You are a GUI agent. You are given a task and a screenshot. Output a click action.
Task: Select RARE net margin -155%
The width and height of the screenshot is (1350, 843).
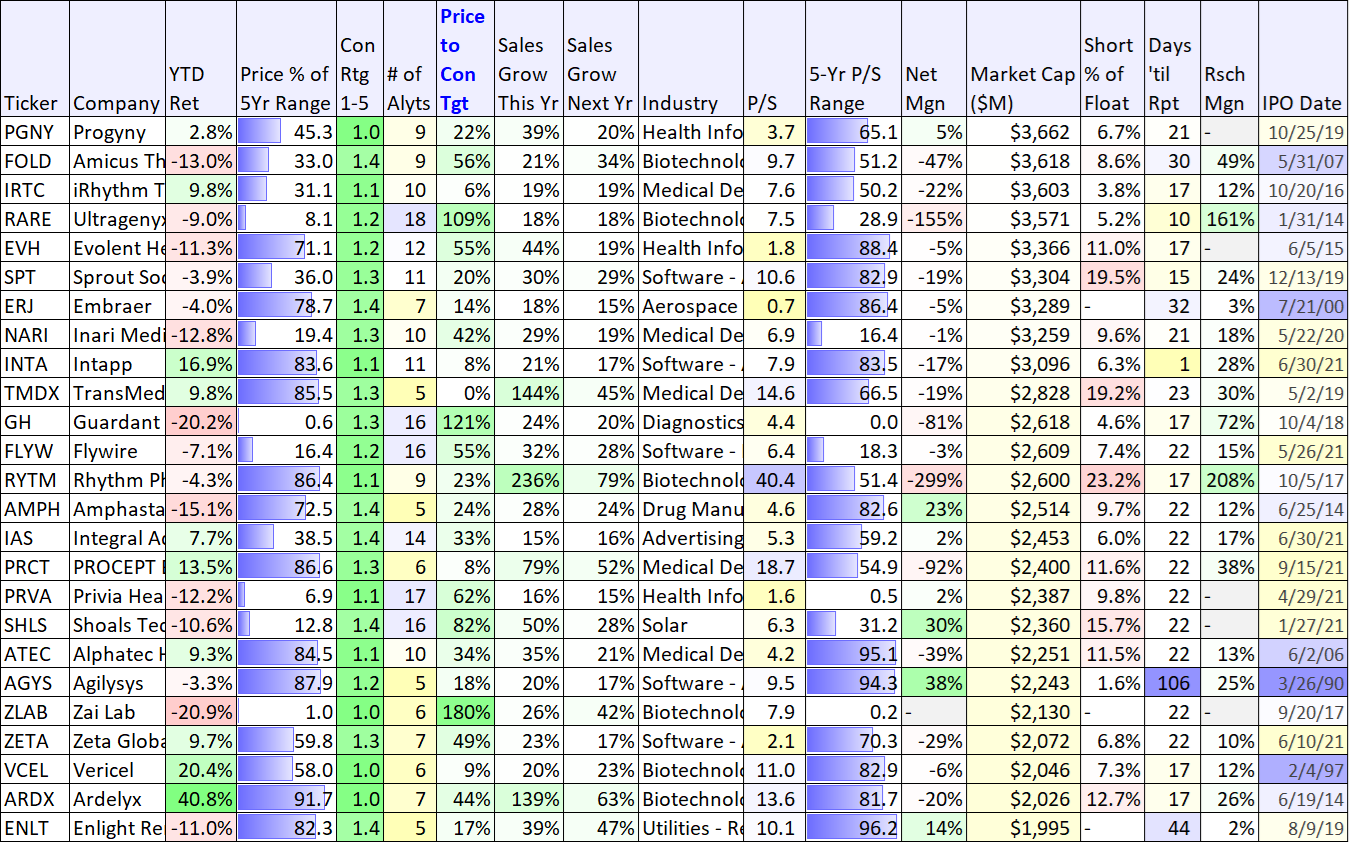pyautogui.click(x=933, y=219)
